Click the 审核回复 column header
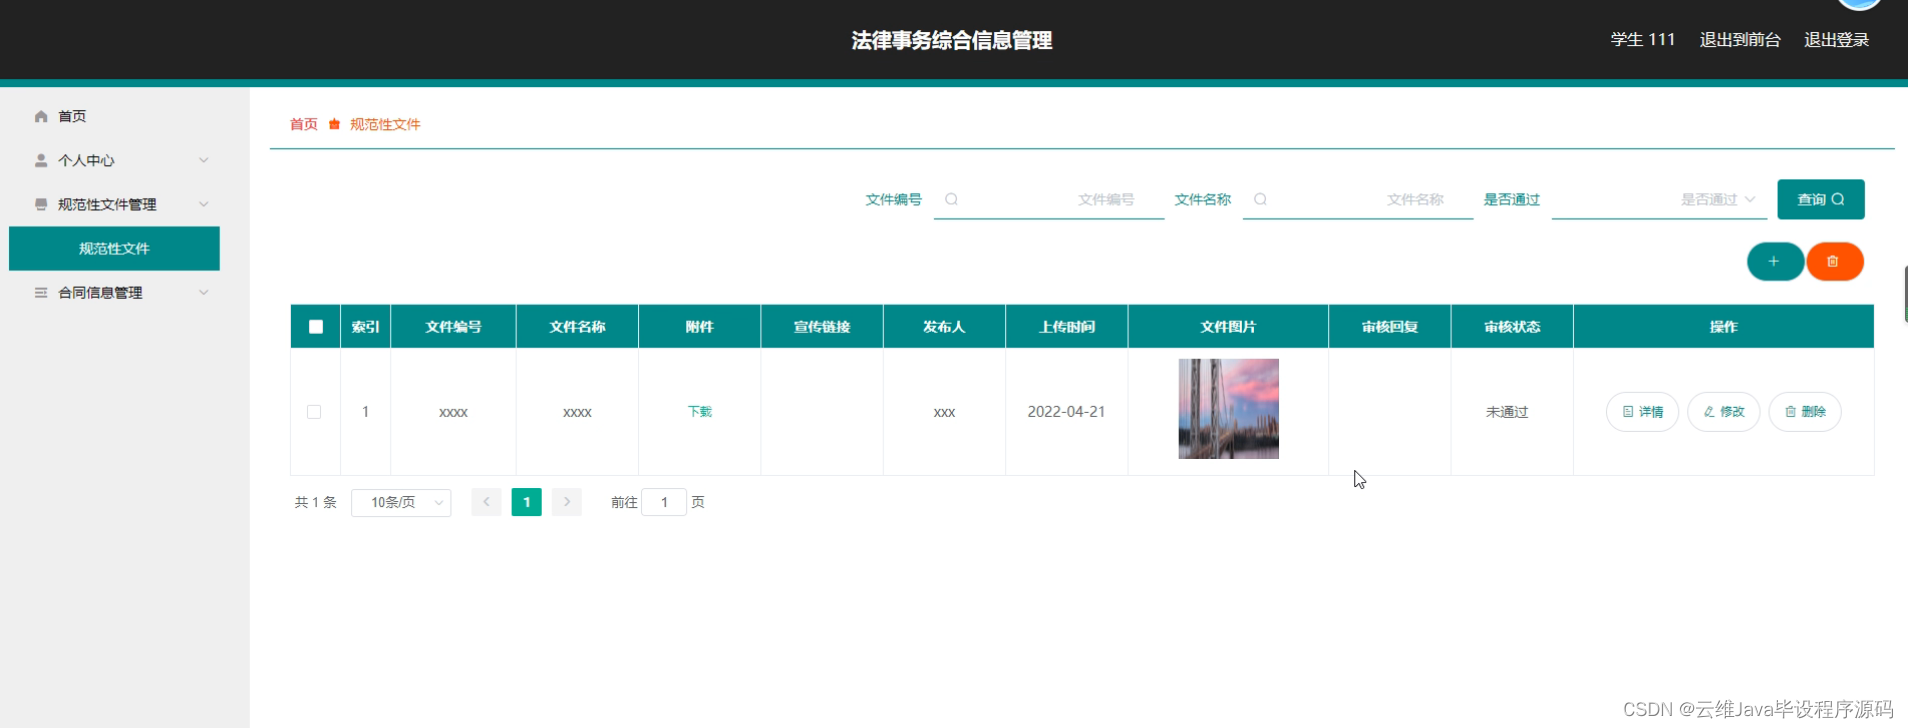This screenshot has height=728, width=1908. tap(1390, 327)
